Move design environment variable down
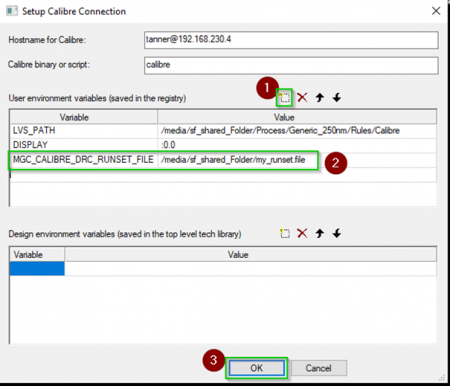450x386 pixels. point(337,233)
